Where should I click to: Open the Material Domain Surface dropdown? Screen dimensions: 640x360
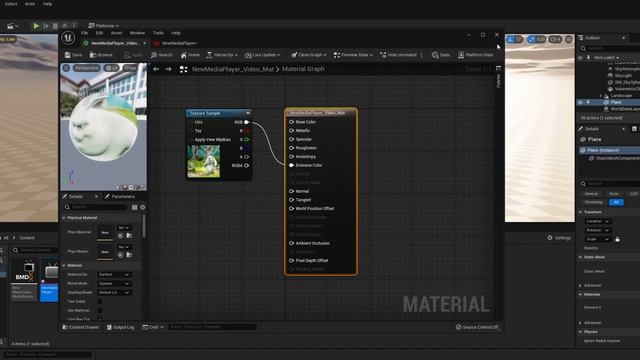(x=114, y=275)
